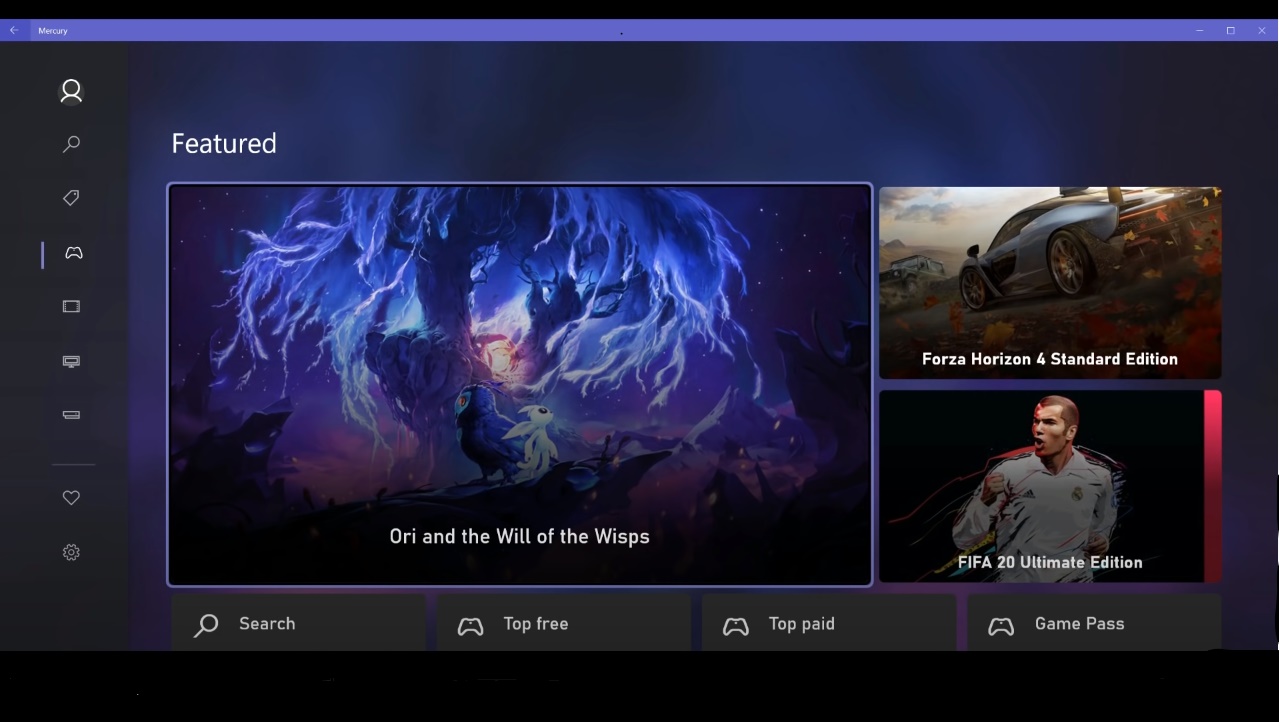Screen dimensions: 1279x722
Task: Click the Mercury window title text
Action: pos(53,31)
